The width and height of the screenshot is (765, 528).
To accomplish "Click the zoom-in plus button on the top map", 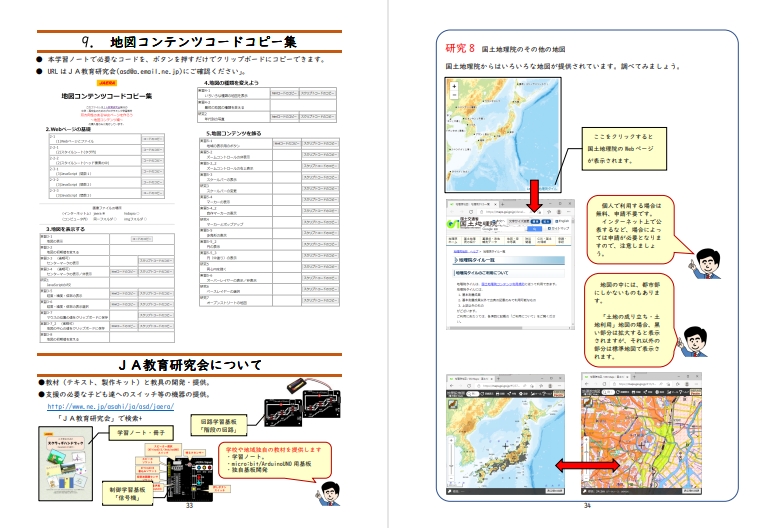I will 453,88.
